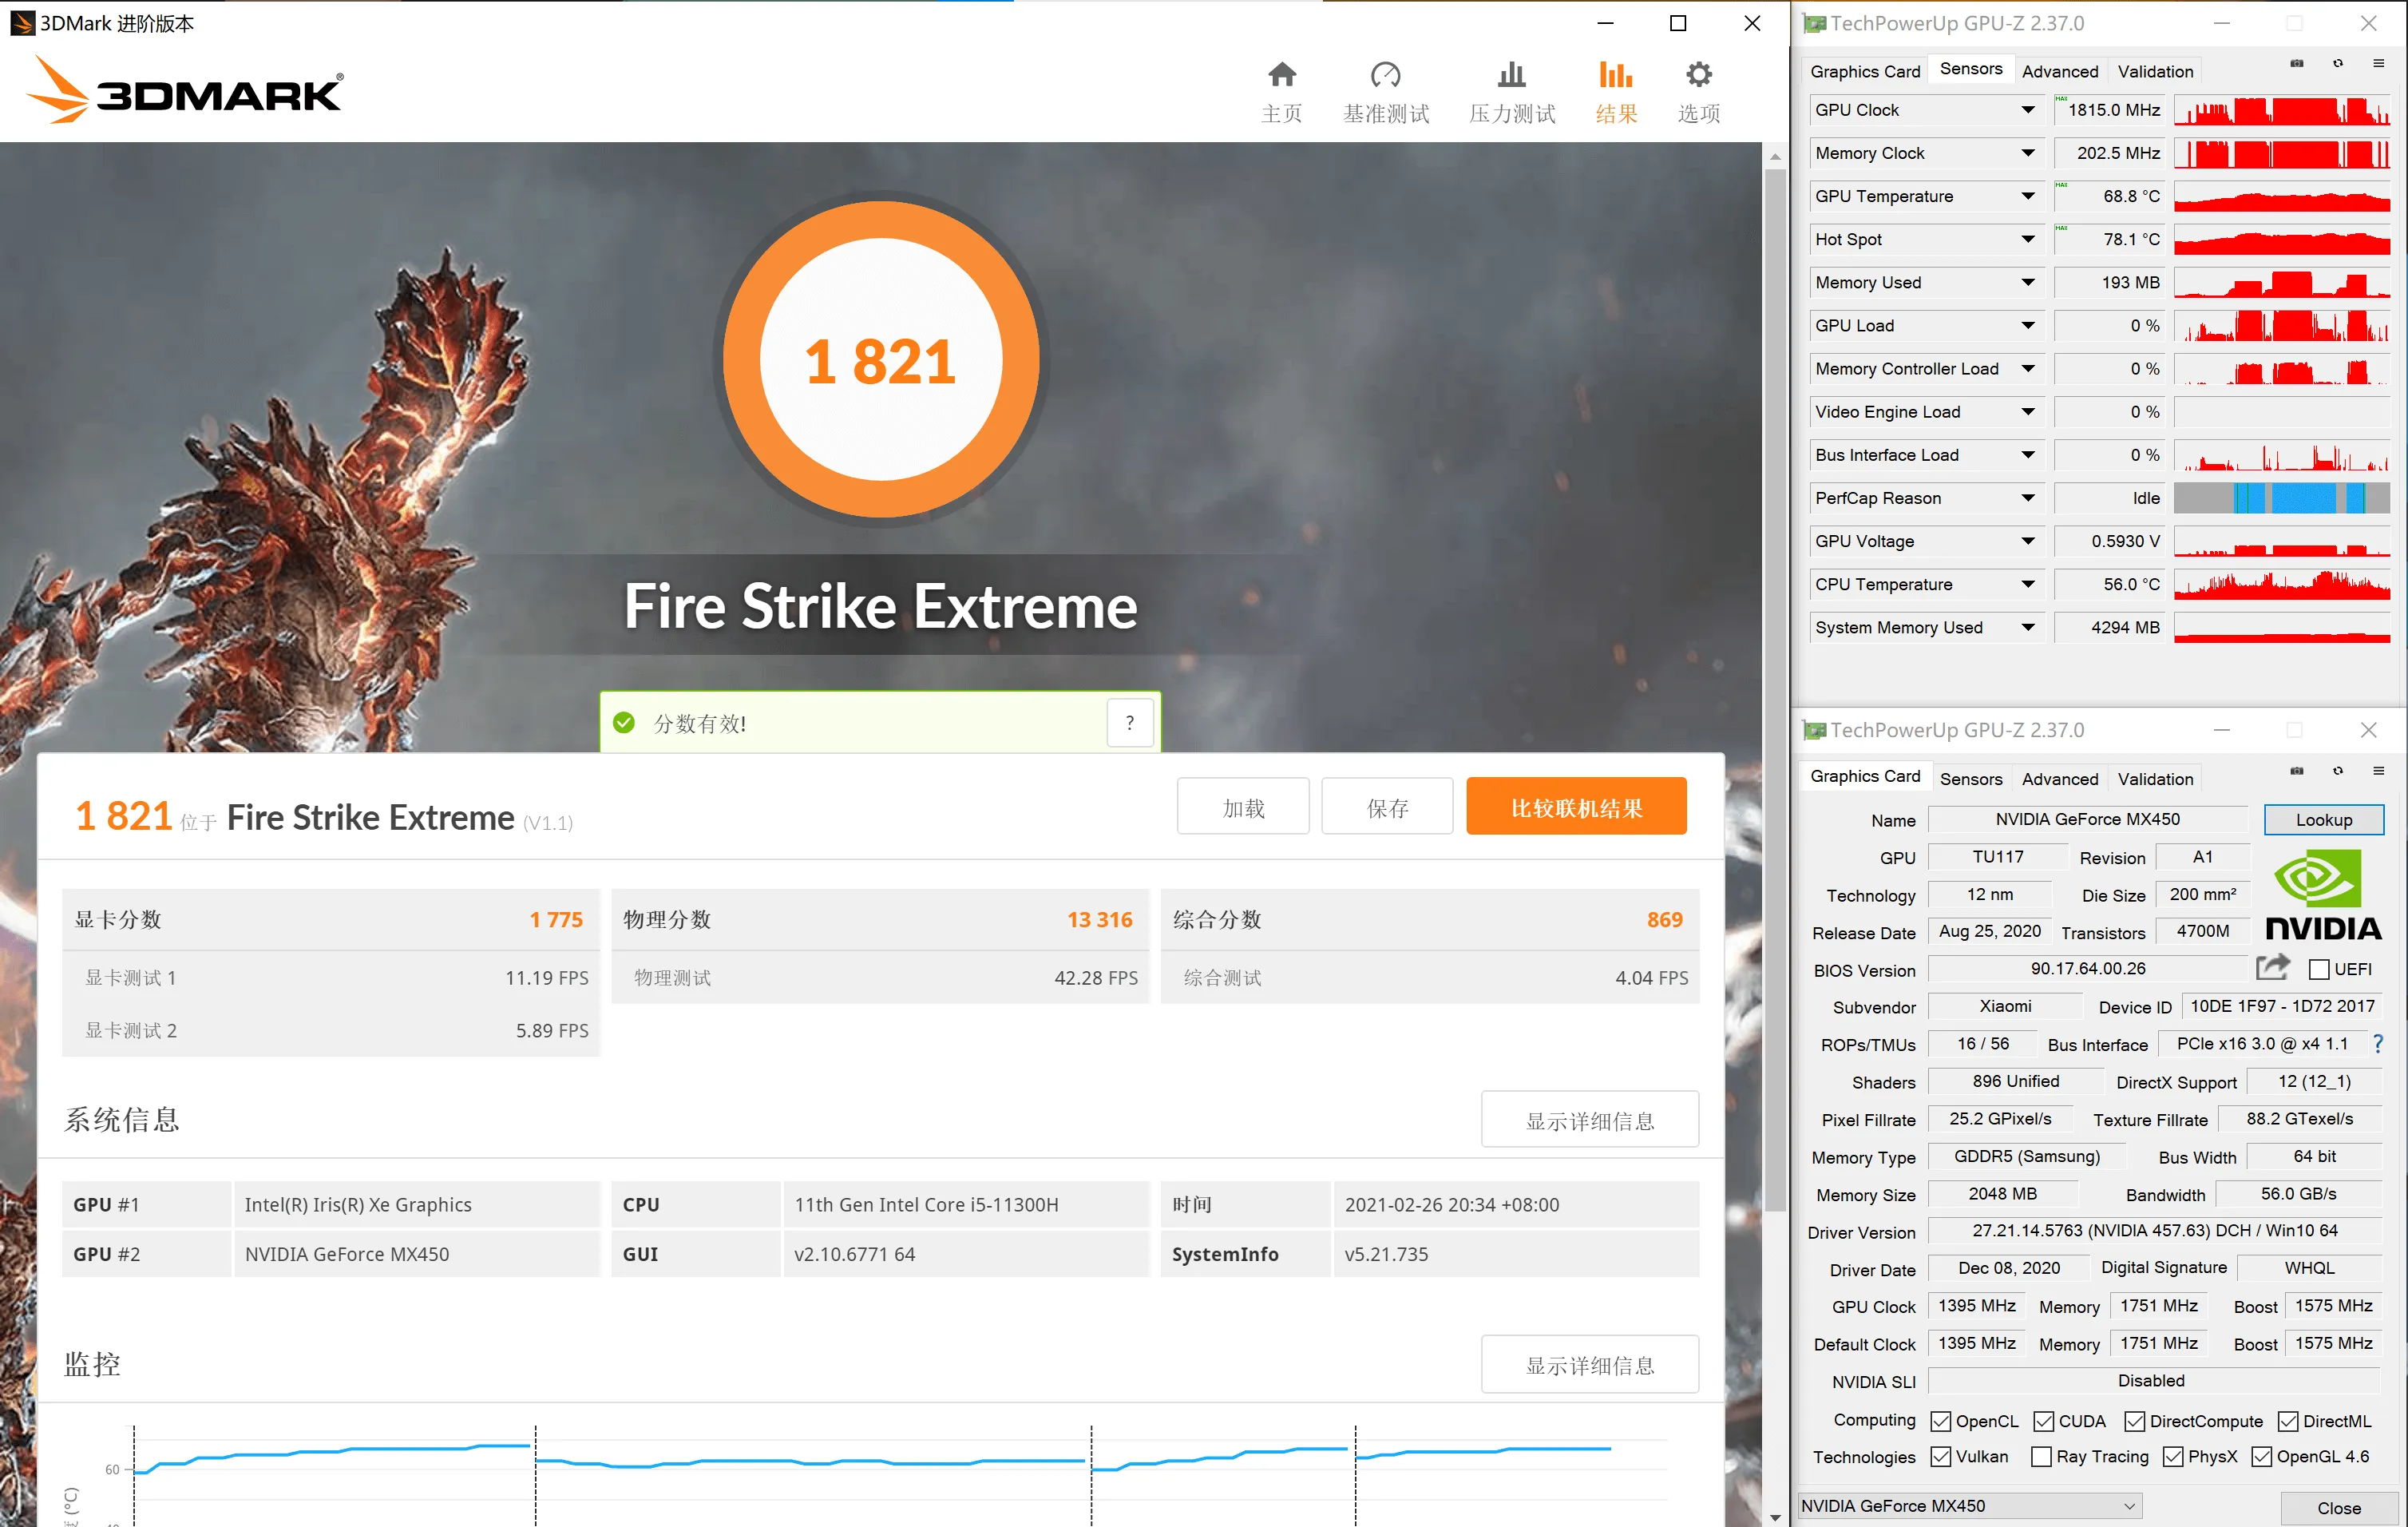The height and width of the screenshot is (1527, 2408).
Task: Click the Lookup button in GPU-Z
Action: pyautogui.click(x=2323, y=819)
